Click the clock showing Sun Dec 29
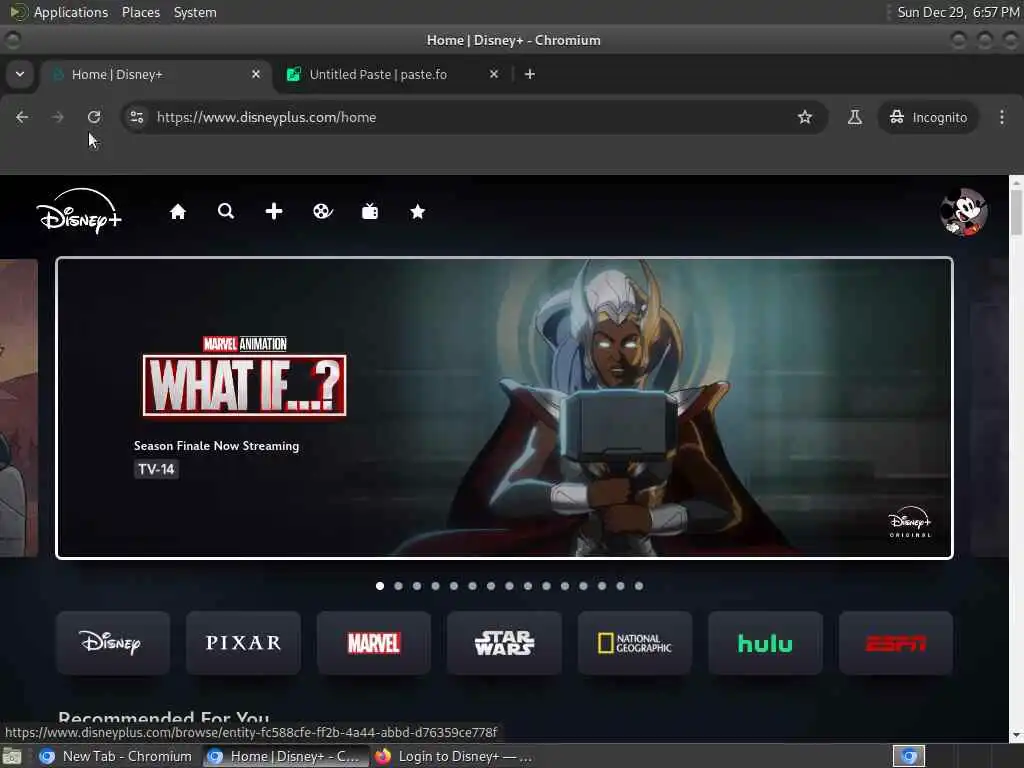This screenshot has width=1024, height=768. pyautogui.click(x=958, y=12)
